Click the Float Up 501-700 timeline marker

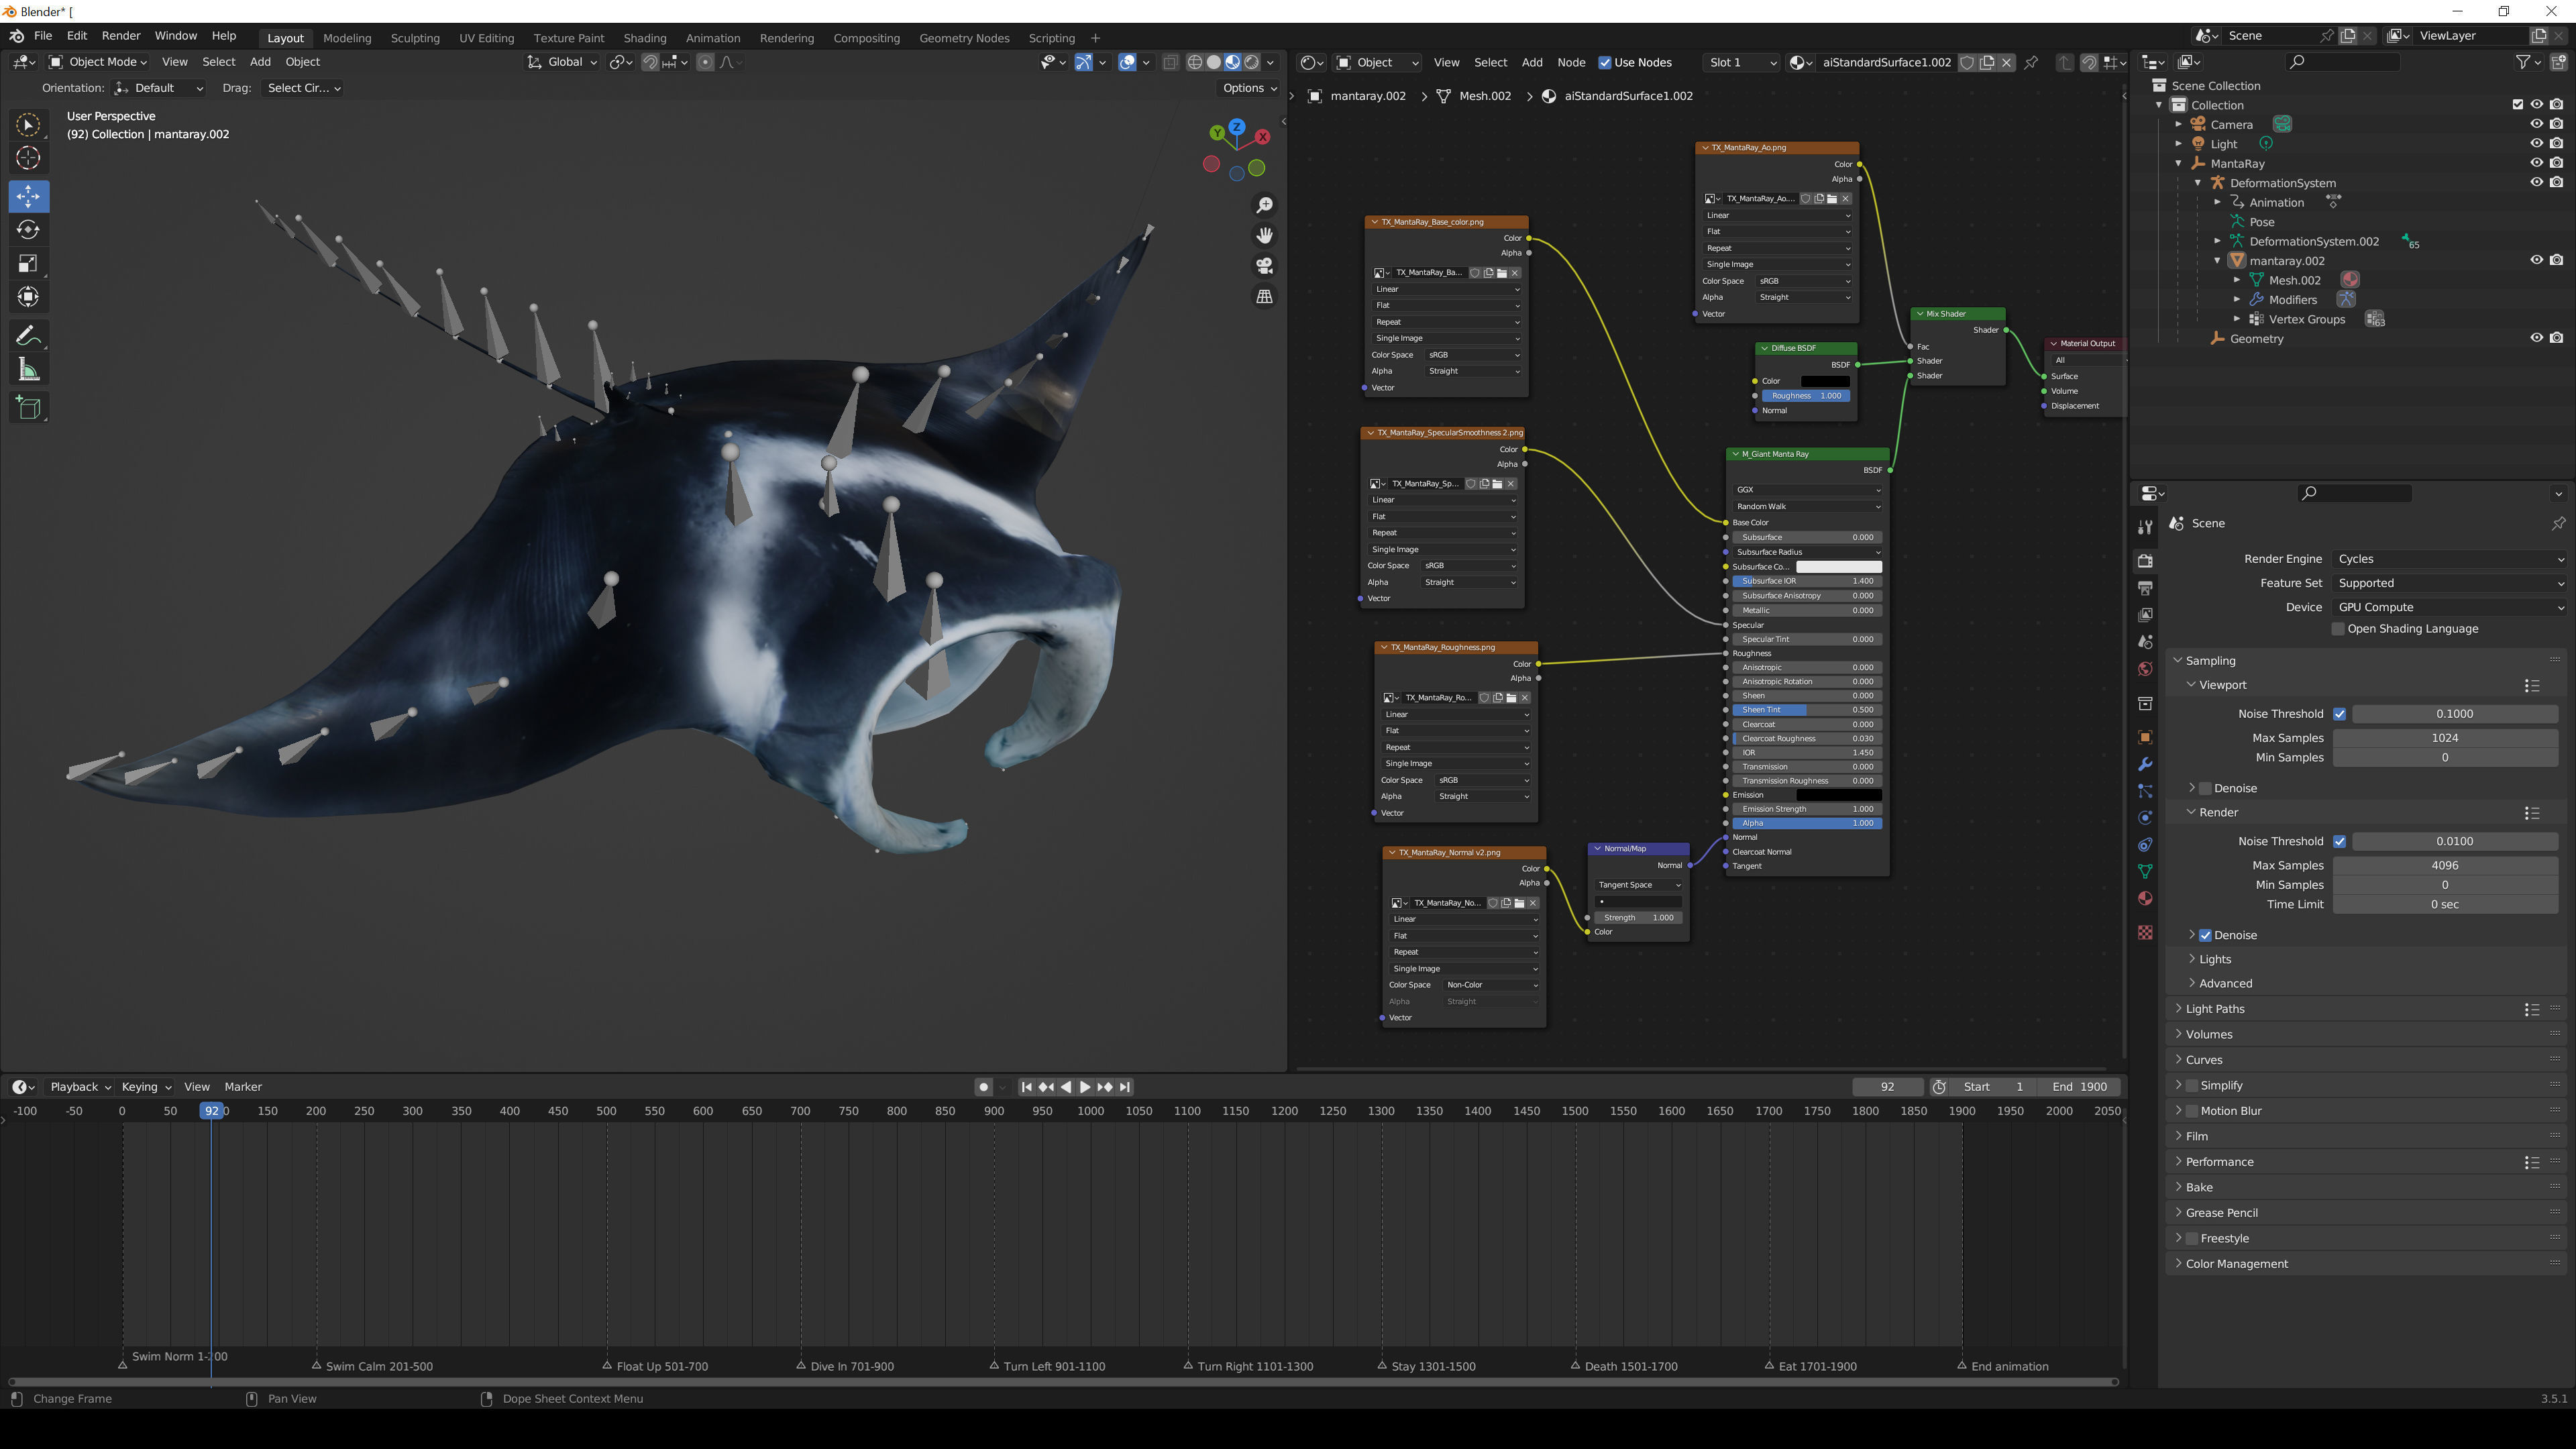(x=607, y=1366)
